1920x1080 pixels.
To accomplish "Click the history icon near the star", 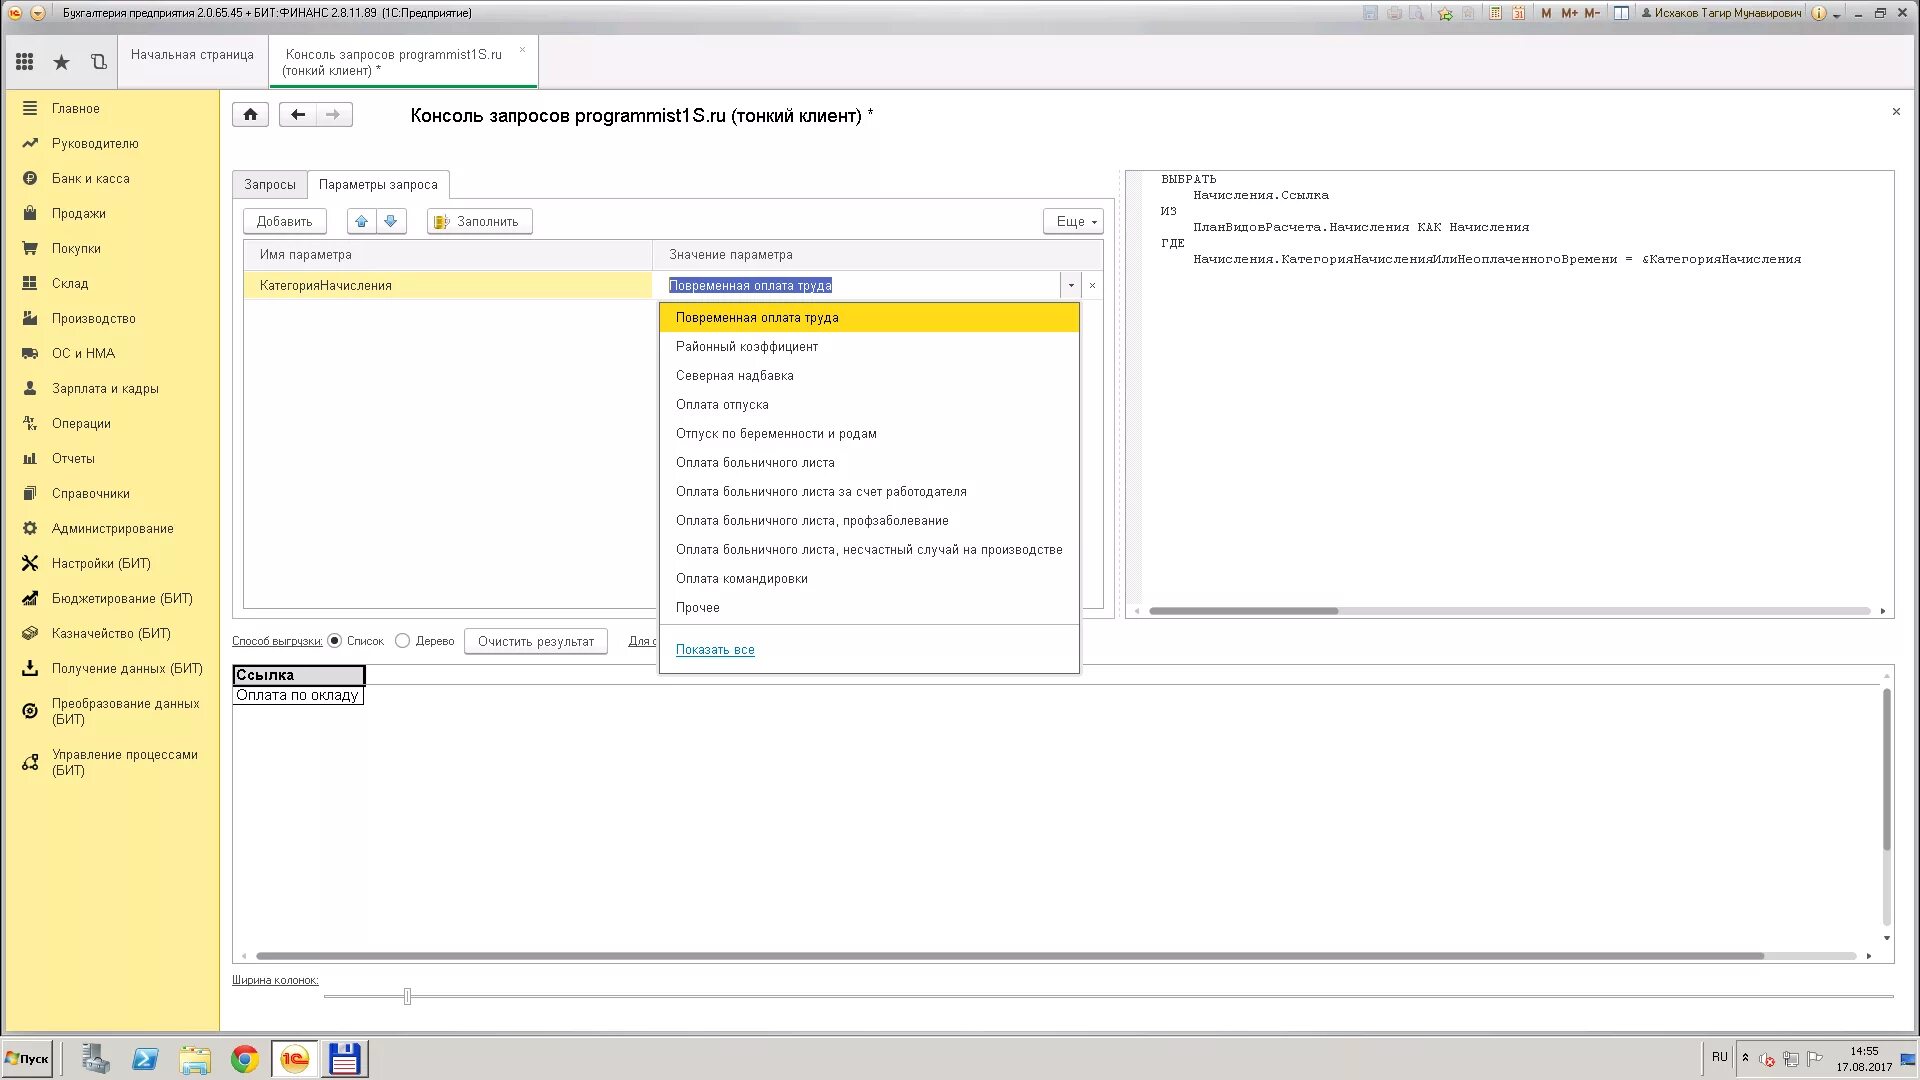I will click(x=98, y=62).
